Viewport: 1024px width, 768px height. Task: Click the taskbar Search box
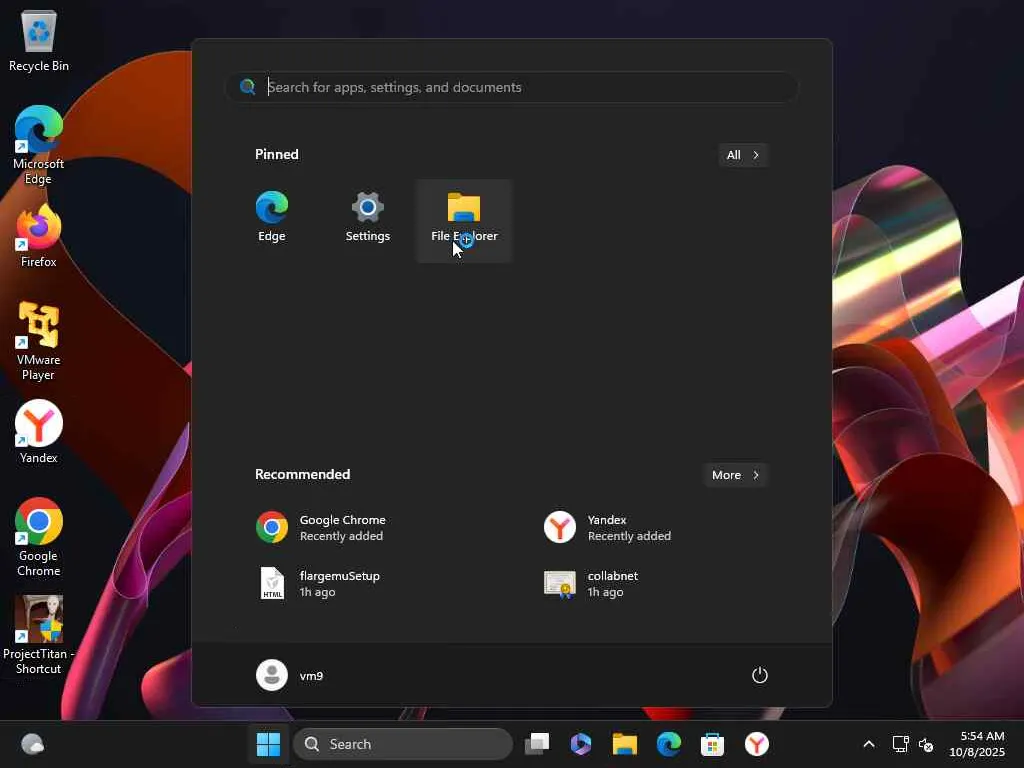(403, 744)
